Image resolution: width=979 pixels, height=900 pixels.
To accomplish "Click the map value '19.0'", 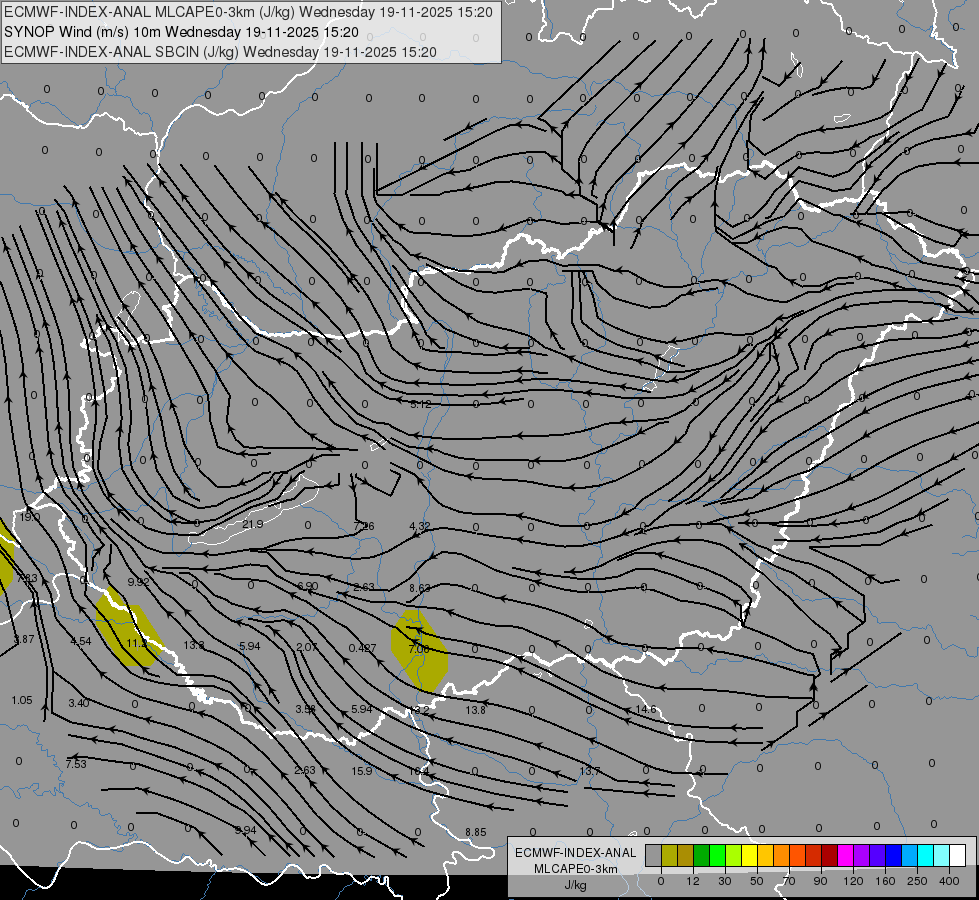I will 30,517.
